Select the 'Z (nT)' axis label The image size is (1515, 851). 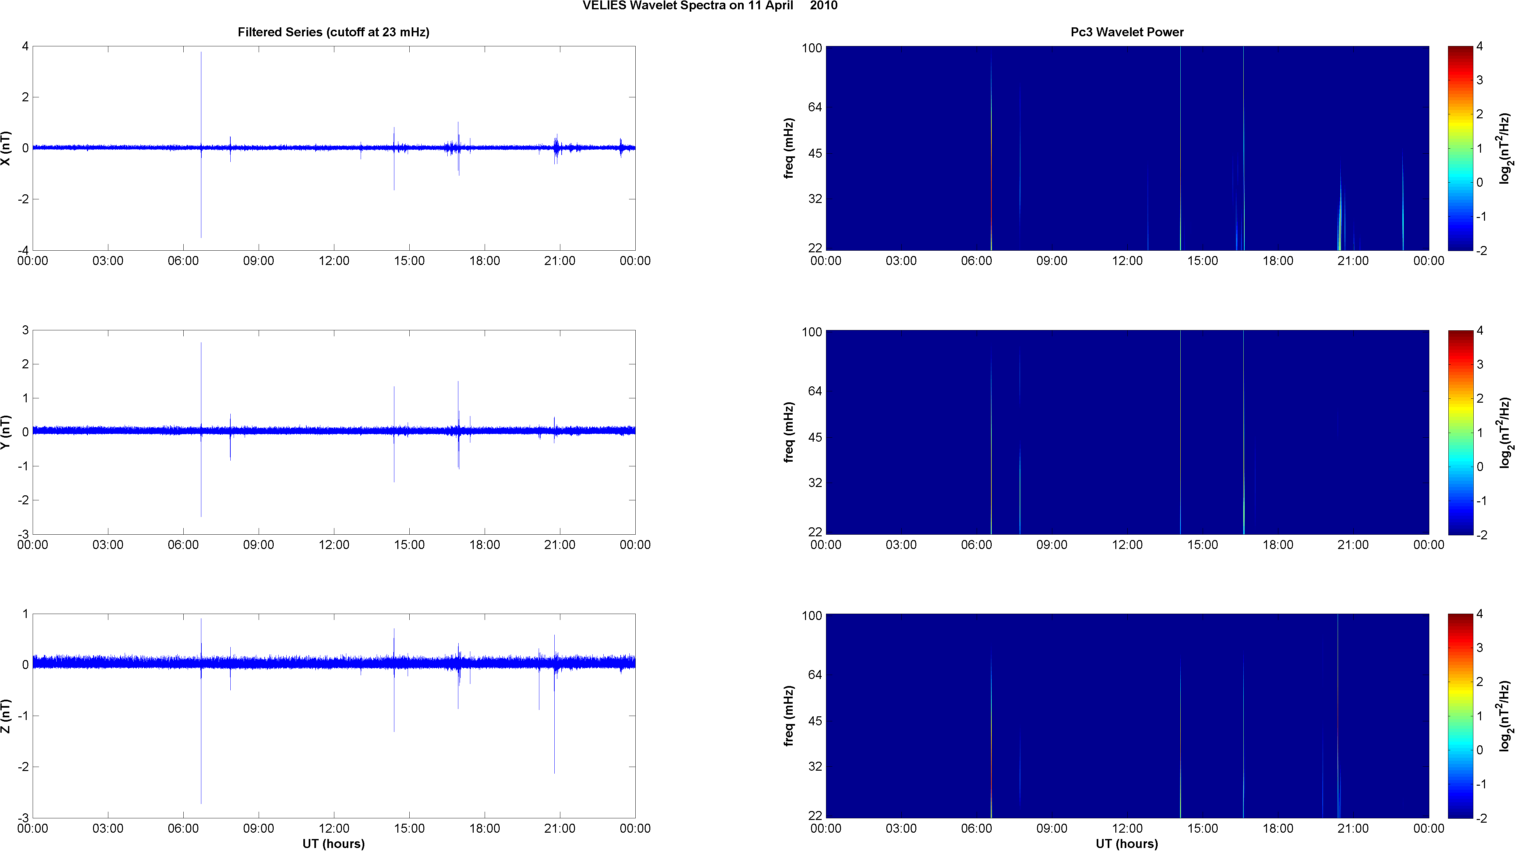(7, 716)
